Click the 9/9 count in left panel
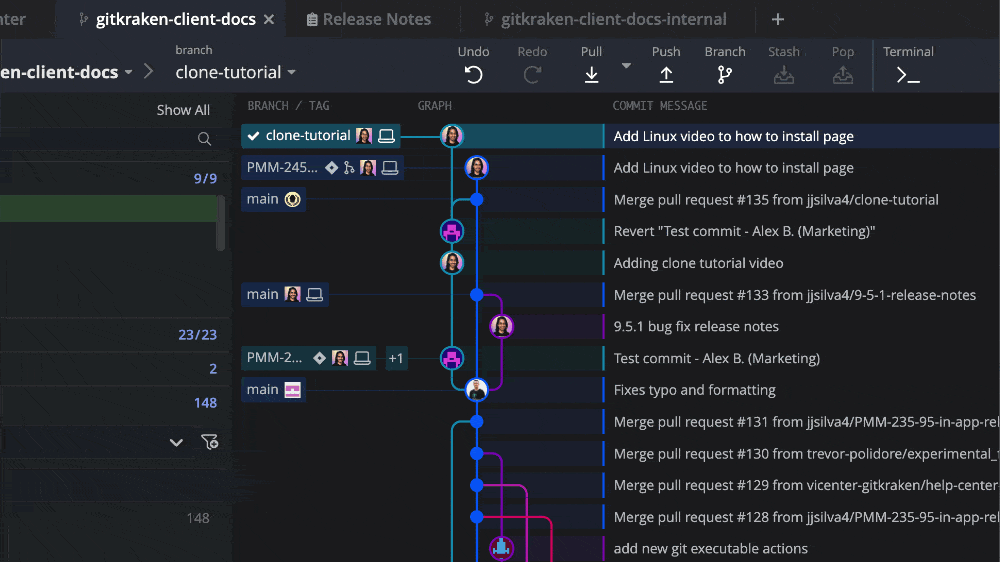This screenshot has height=562, width=1000. point(205,179)
